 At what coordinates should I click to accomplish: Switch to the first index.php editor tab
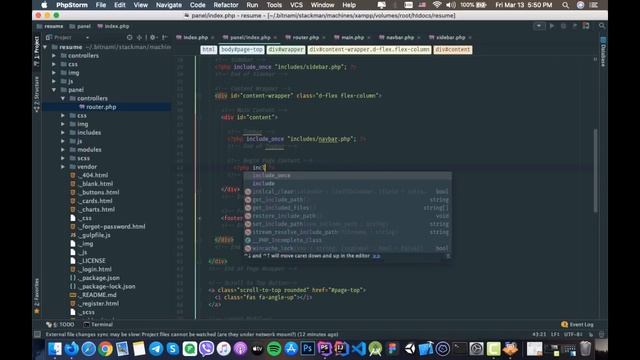point(195,37)
